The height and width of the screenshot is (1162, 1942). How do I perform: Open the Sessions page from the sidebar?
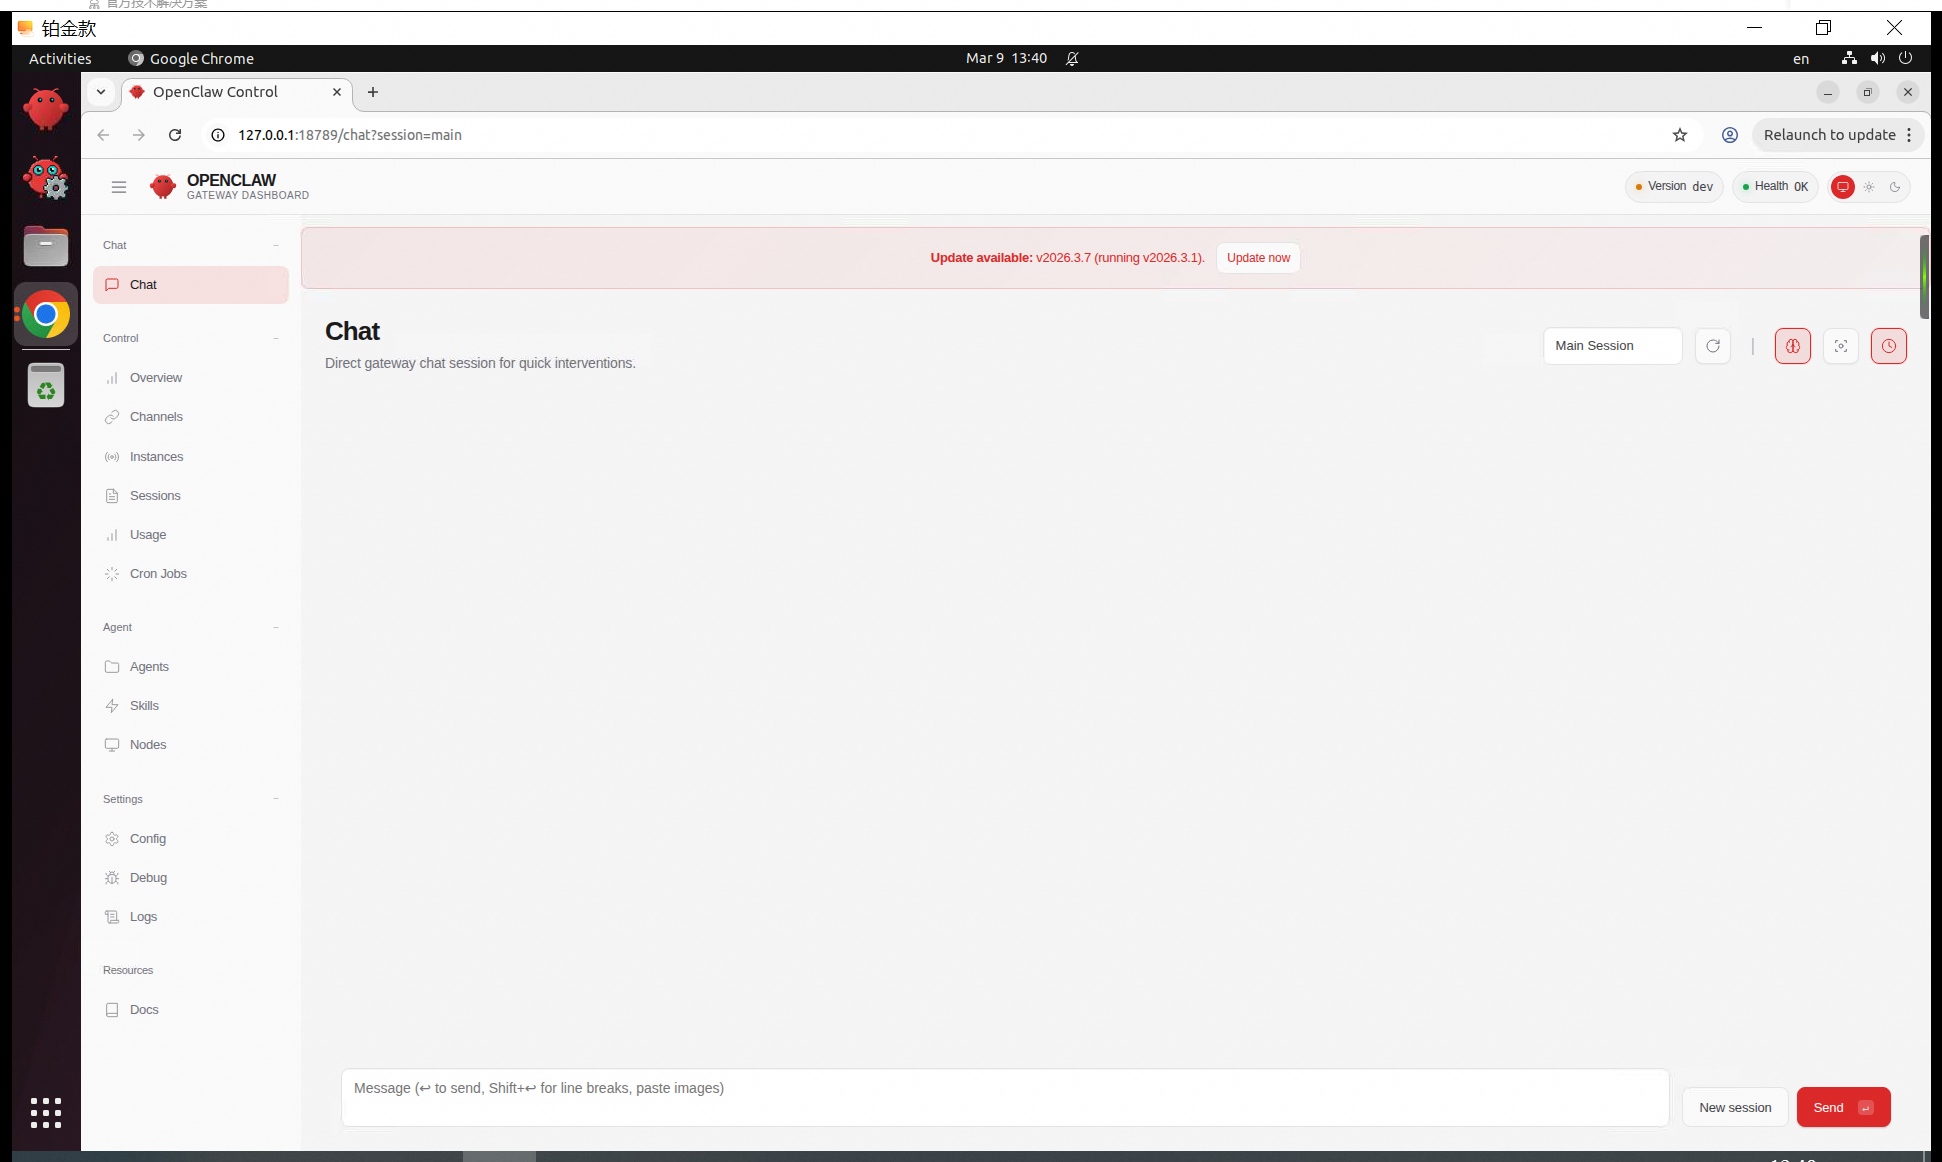point(153,495)
